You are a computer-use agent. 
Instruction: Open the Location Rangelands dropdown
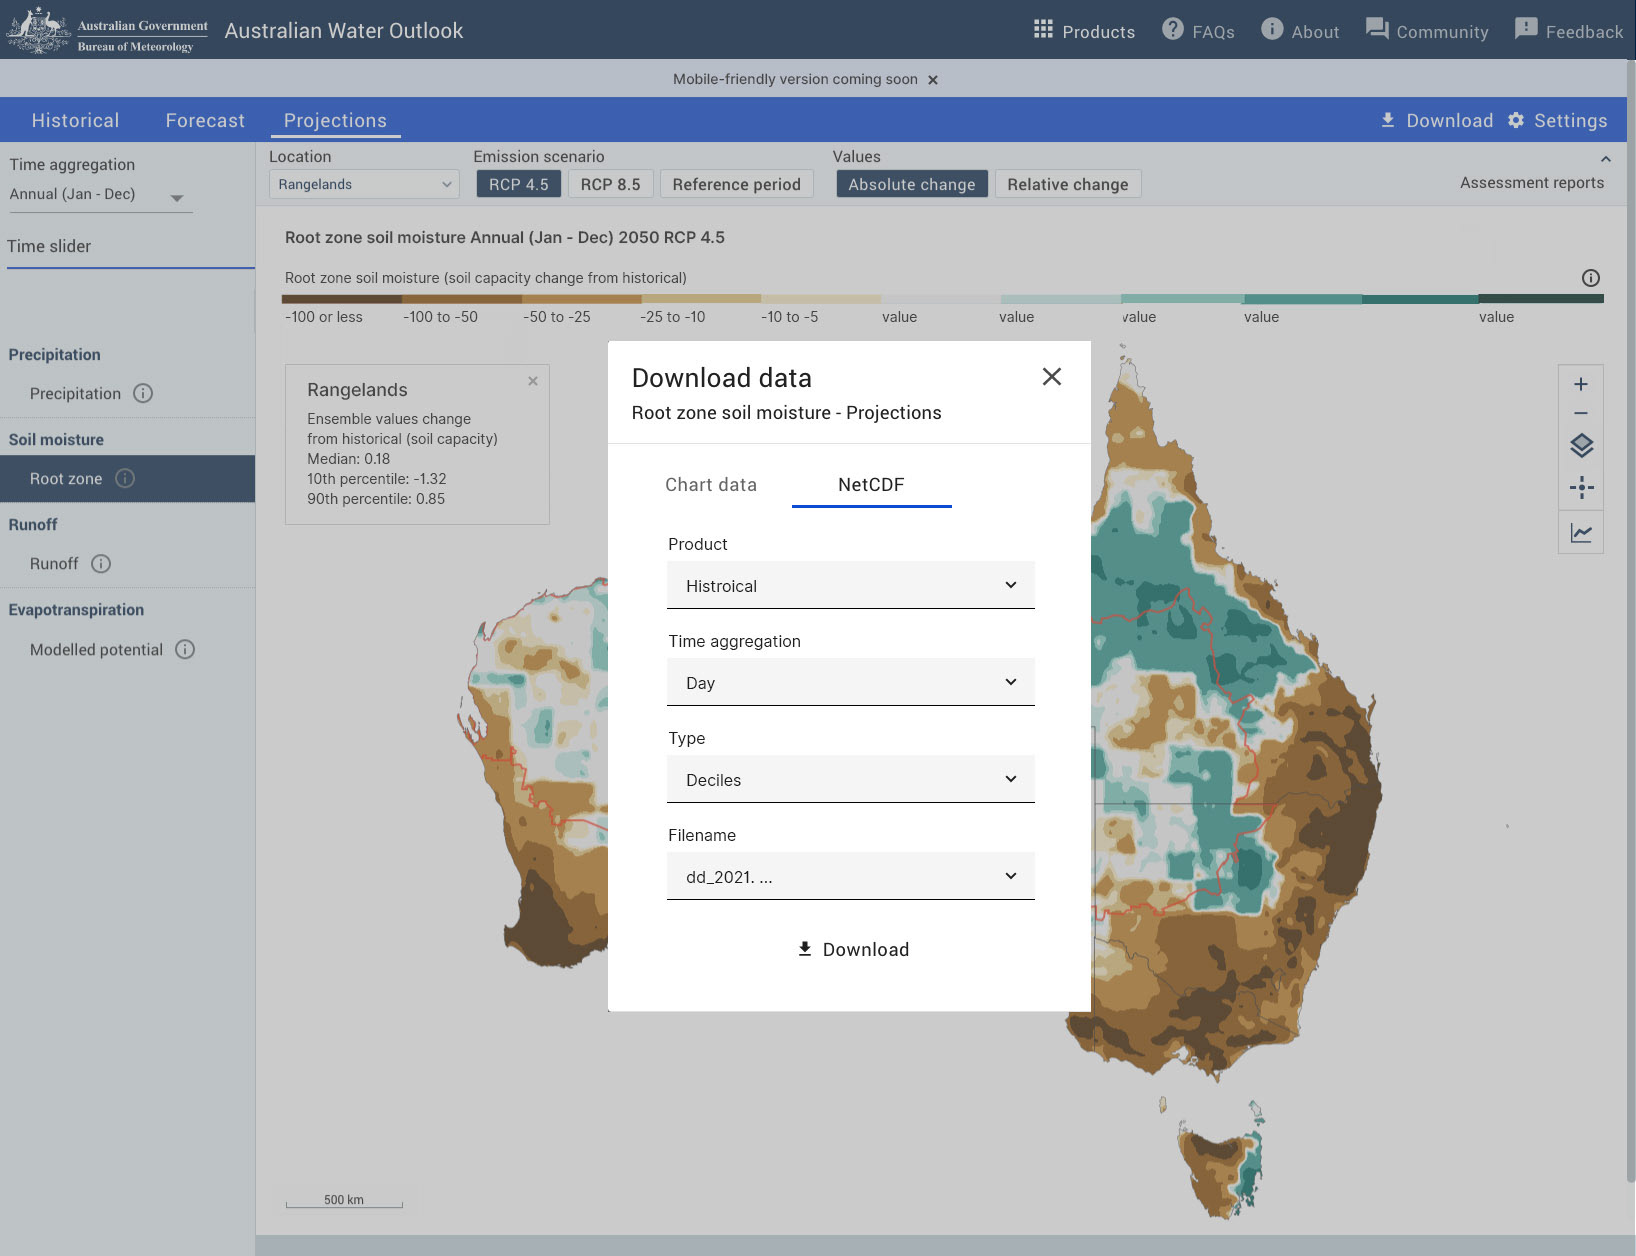pyautogui.click(x=364, y=184)
